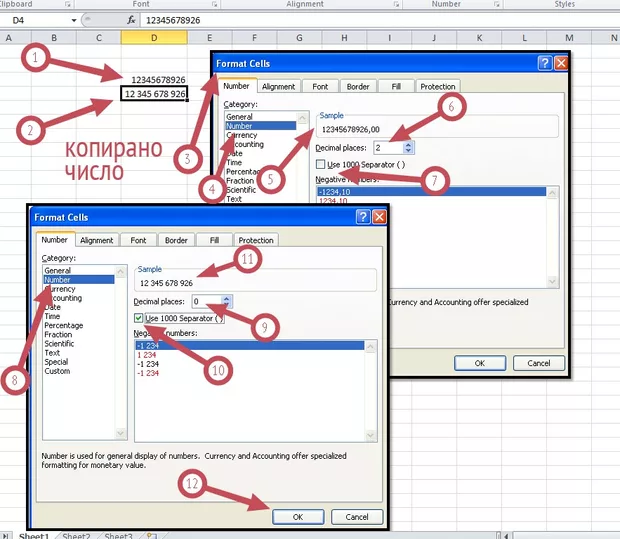This screenshot has width=620, height=539.
Task: Open the Name Box dropdown arrow beside D4
Action: pyautogui.click(x=74, y=20)
